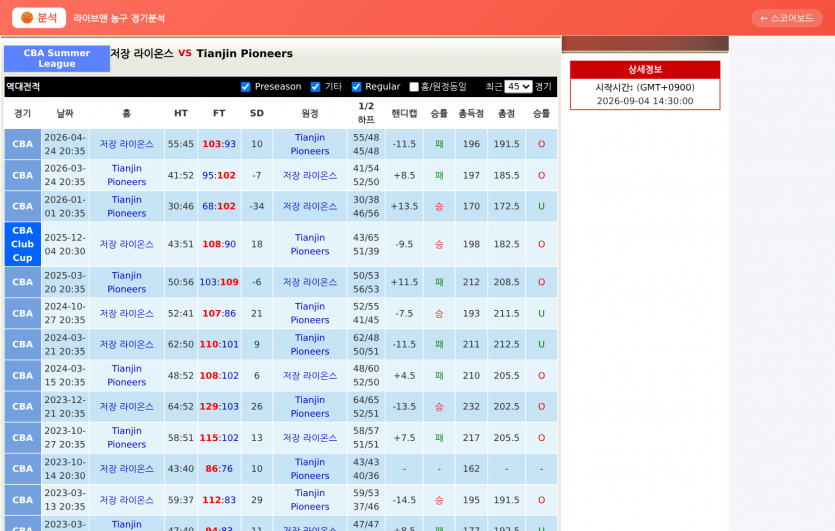835x531 pixels.
Task: Open Tianjin Pioneers home link in 2026-03-24 row
Action: pos(127,175)
